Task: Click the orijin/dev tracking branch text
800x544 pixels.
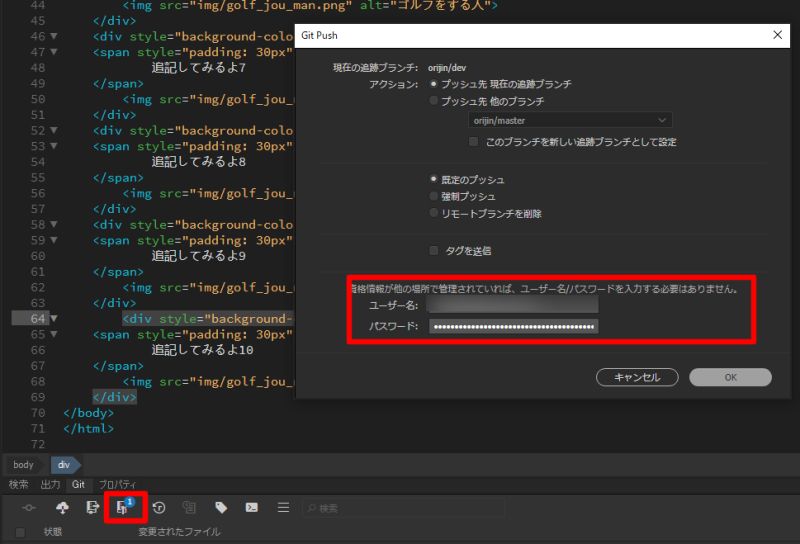Action: 447,68
